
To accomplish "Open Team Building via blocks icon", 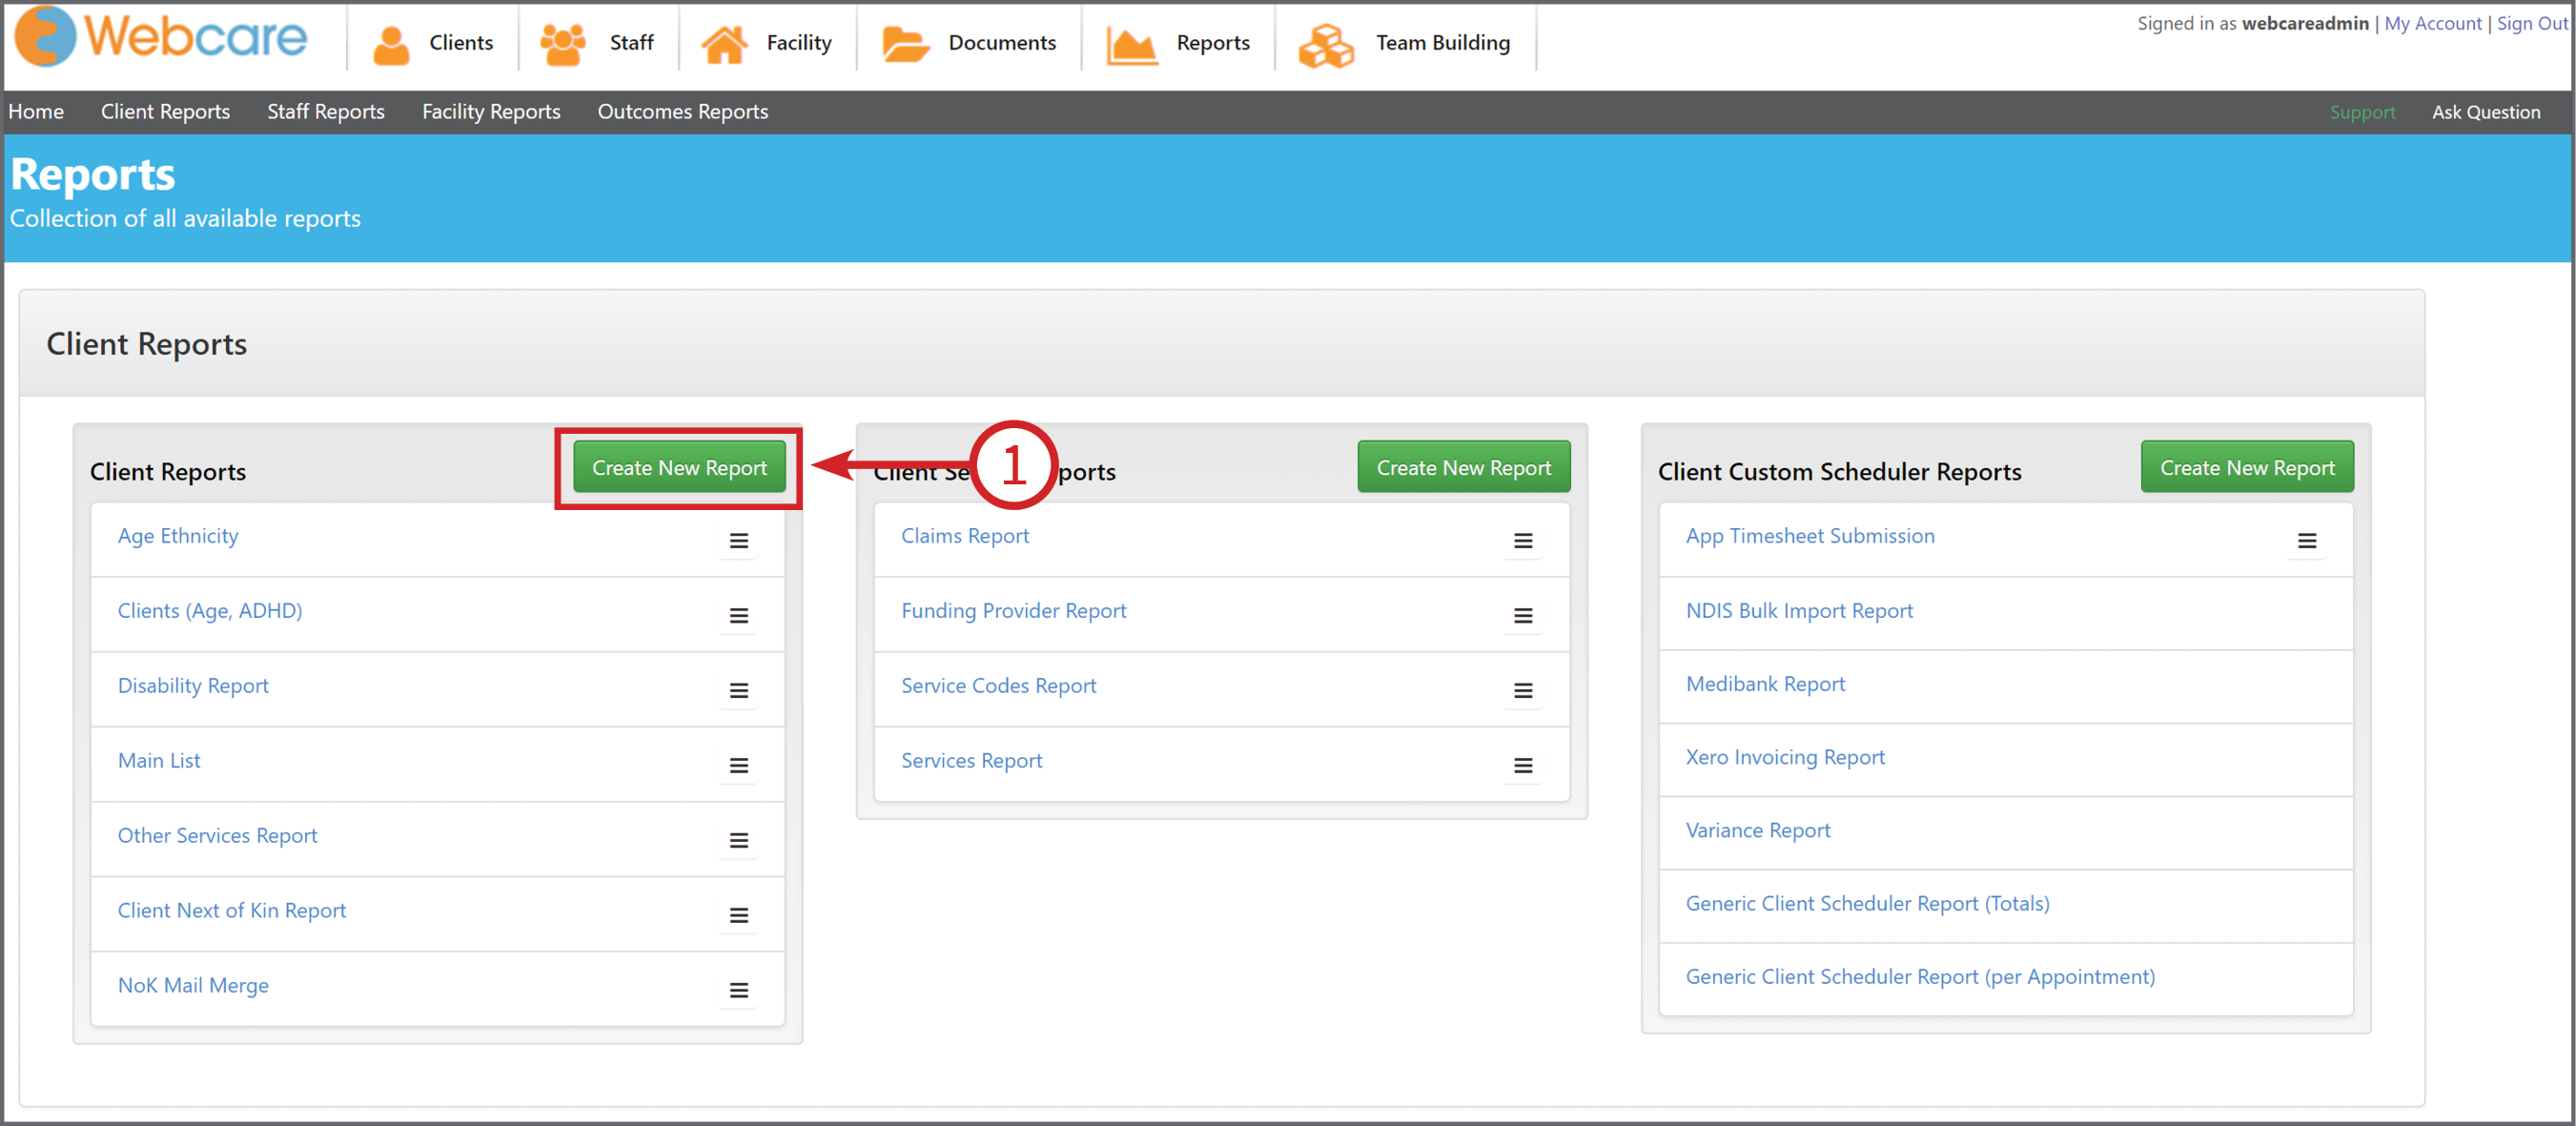I will [1327, 42].
